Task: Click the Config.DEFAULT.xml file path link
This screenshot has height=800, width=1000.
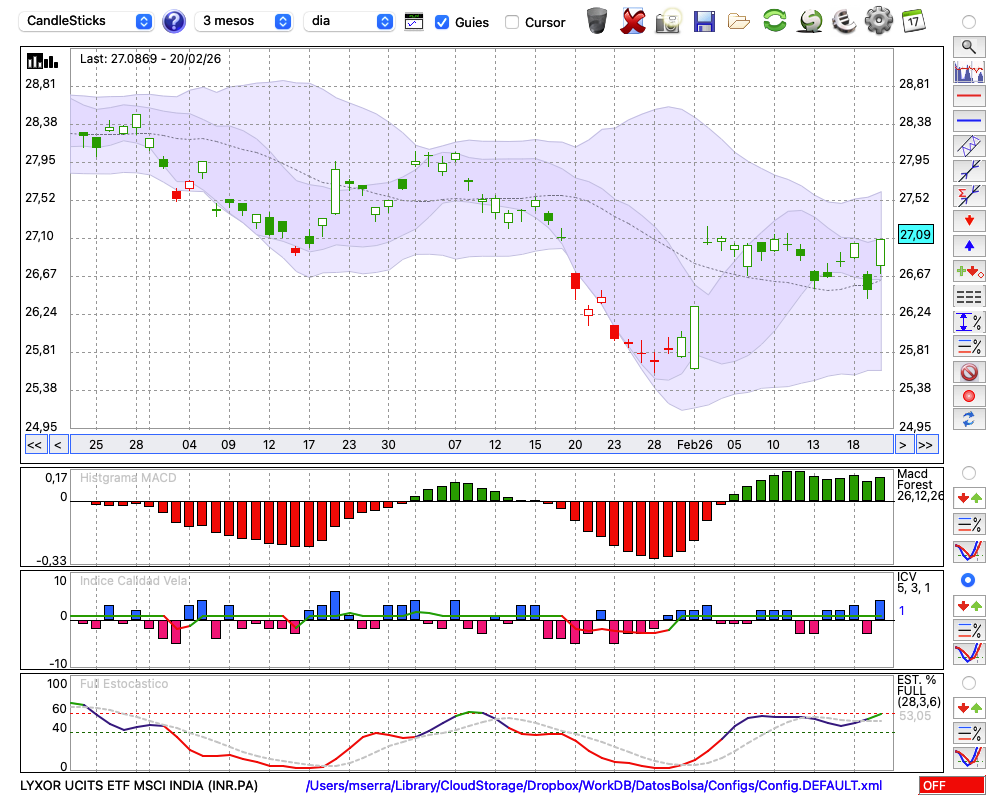Action: (594, 786)
